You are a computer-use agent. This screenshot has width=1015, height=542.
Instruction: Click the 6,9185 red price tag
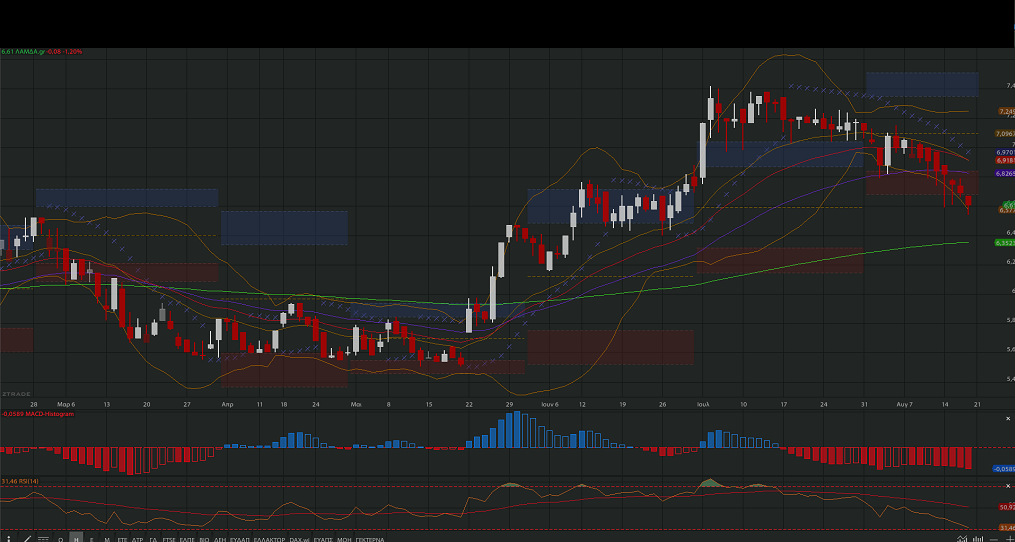pos(1005,160)
